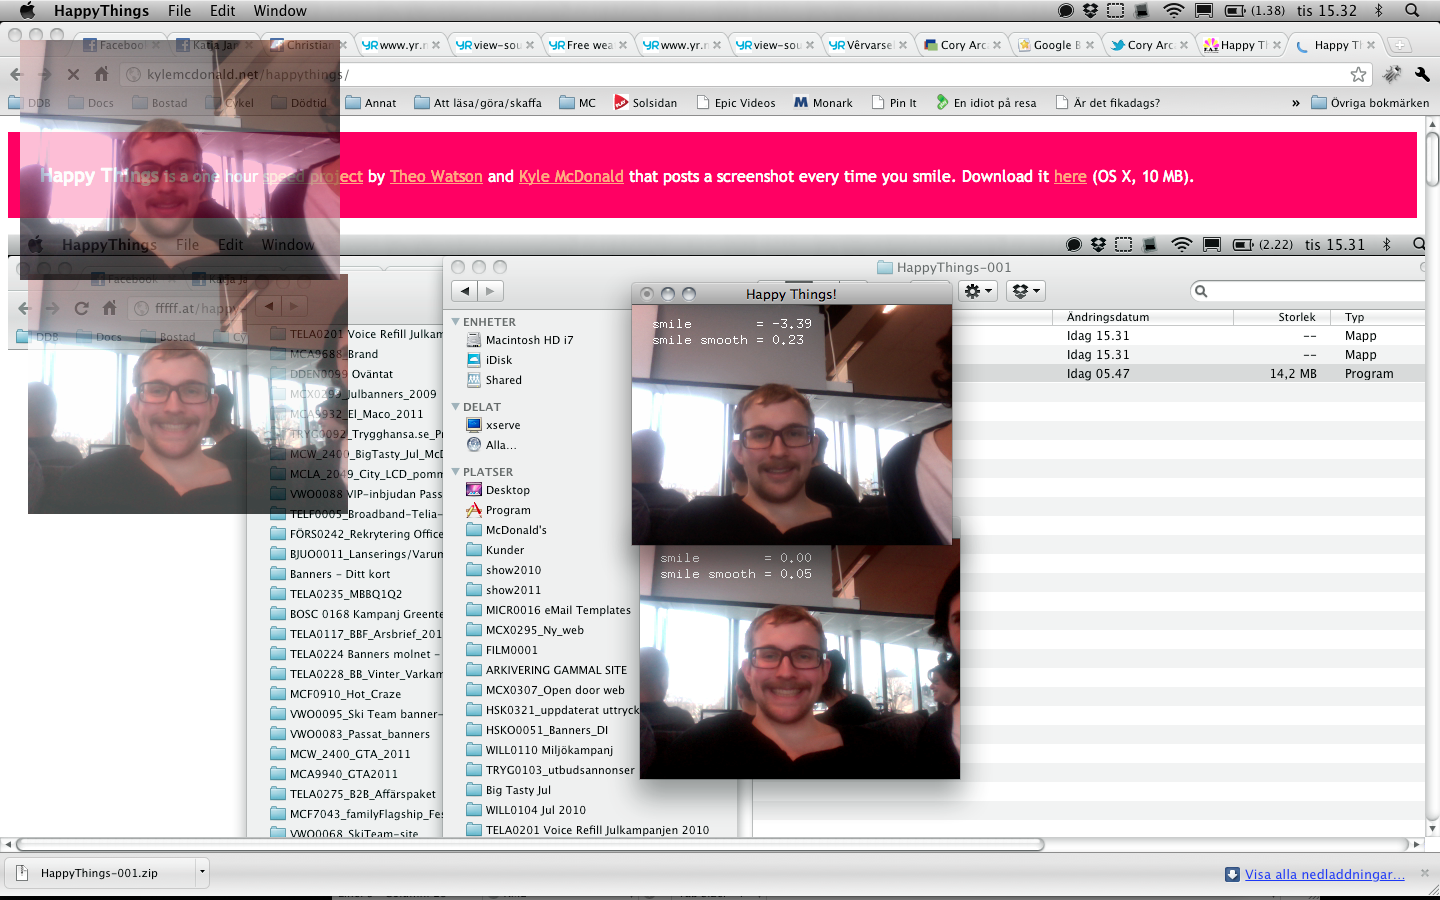Viewport: 1440px width, 900px height.
Task: Follow the Kyle McDonald link
Action: click(571, 176)
